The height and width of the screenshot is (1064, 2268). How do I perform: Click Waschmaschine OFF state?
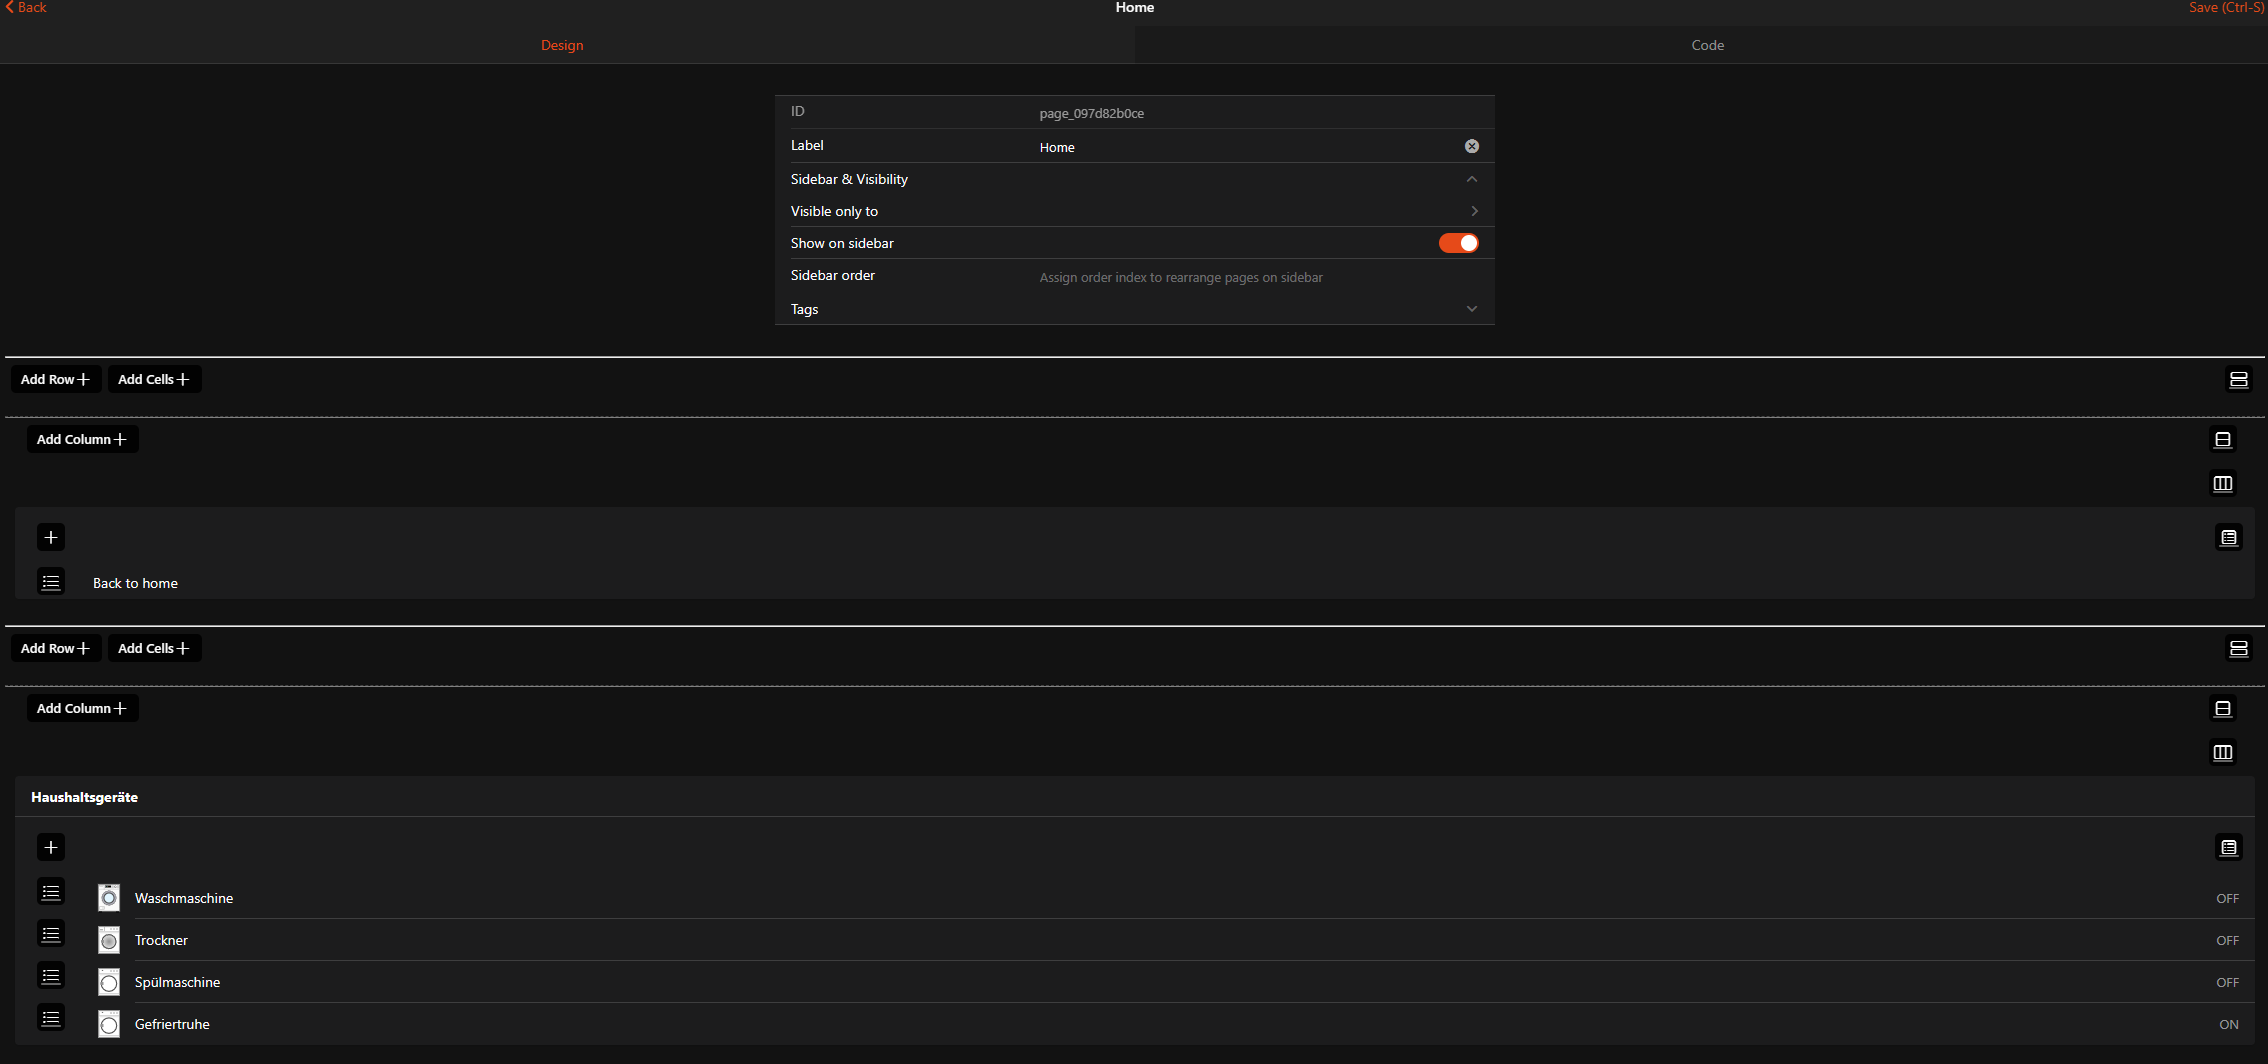[x=2227, y=898]
